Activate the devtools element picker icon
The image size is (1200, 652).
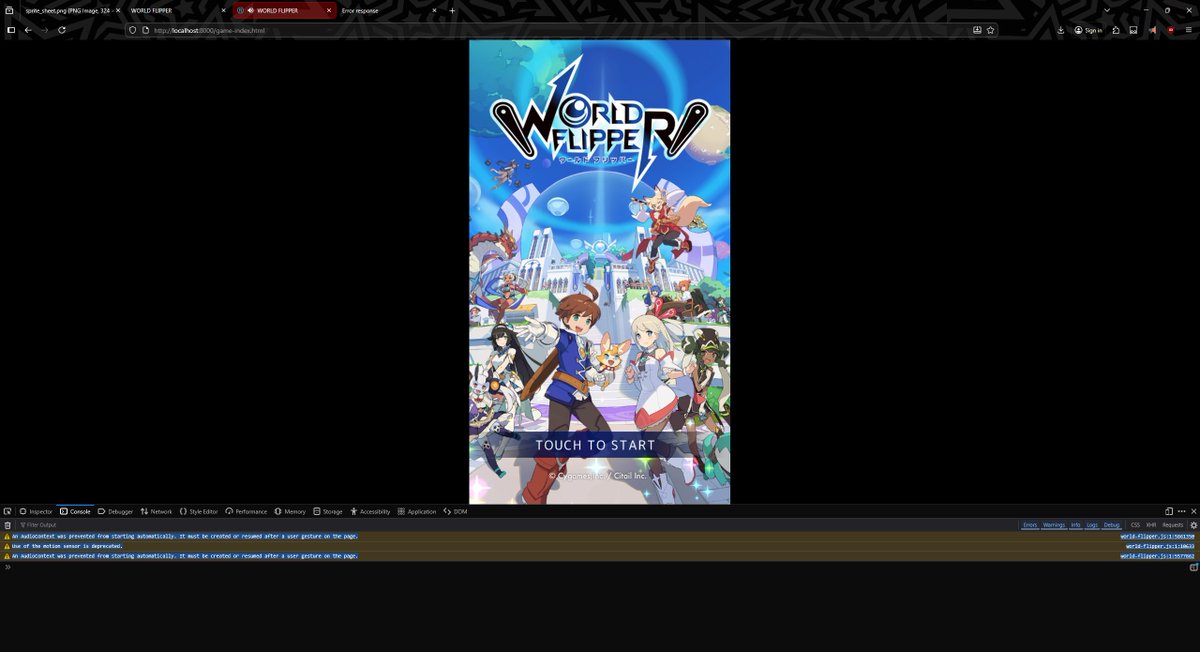[x=7, y=511]
